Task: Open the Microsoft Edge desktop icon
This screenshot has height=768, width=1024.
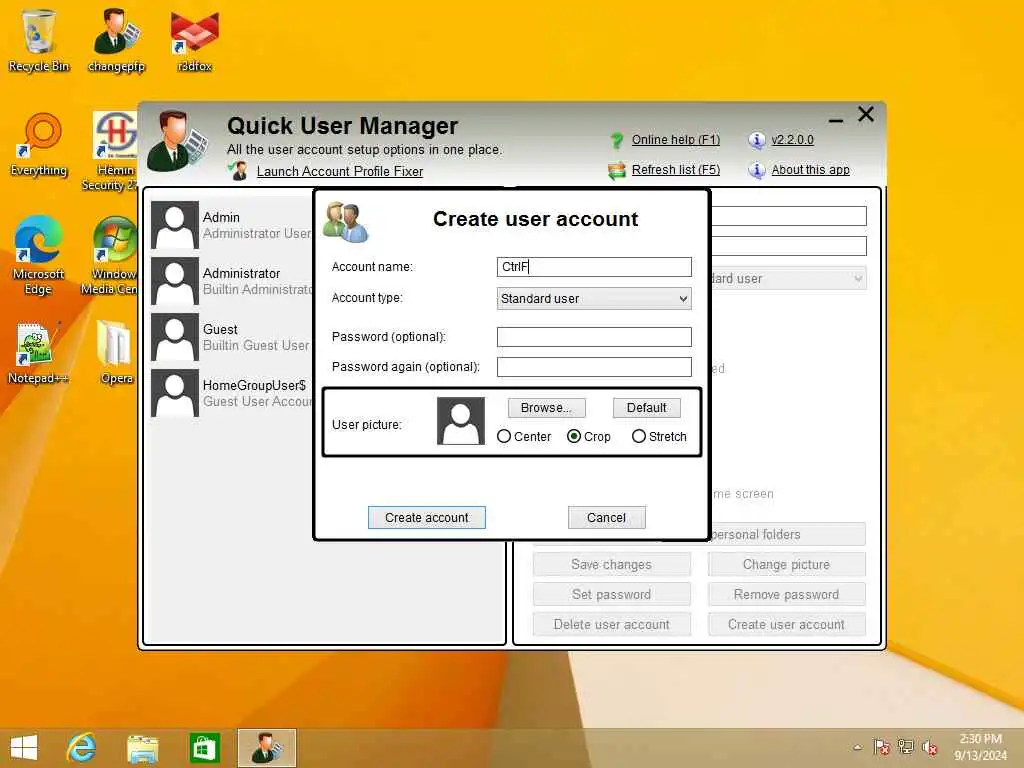Action: point(39,255)
